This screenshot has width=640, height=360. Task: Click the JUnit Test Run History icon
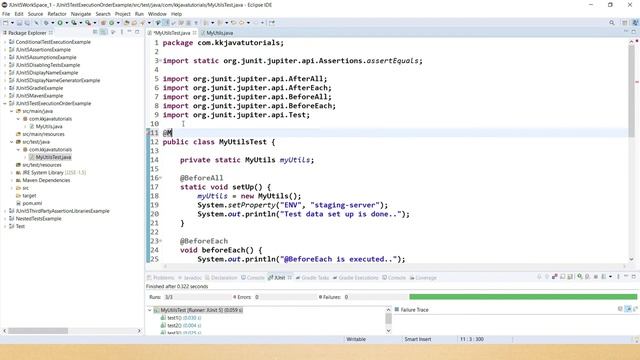coord(604,276)
